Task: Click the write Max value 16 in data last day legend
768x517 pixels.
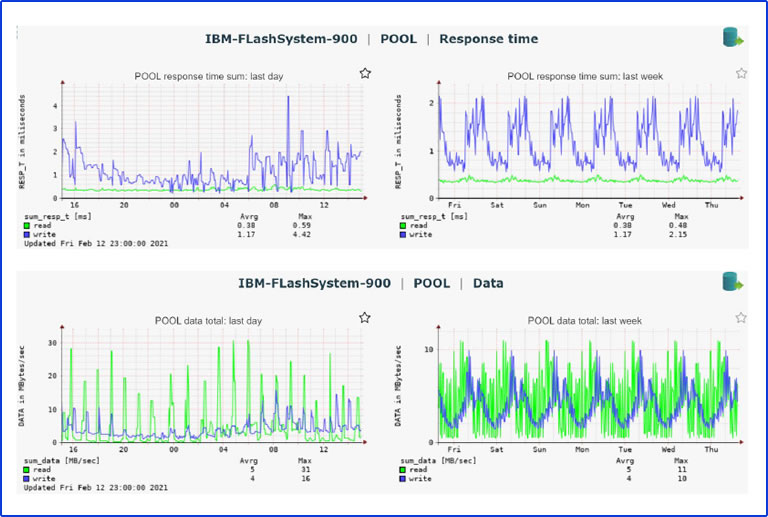Action: pyautogui.click(x=306, y=478)
